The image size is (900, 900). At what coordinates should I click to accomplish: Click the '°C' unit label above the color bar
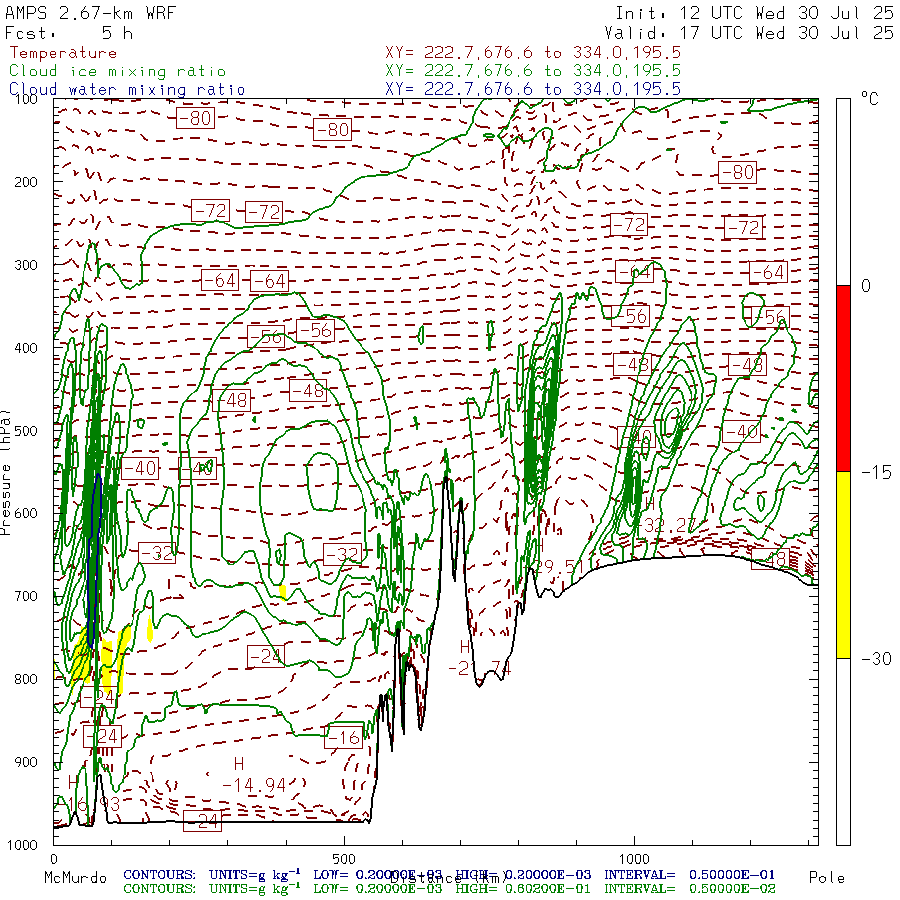coord(869,99)
